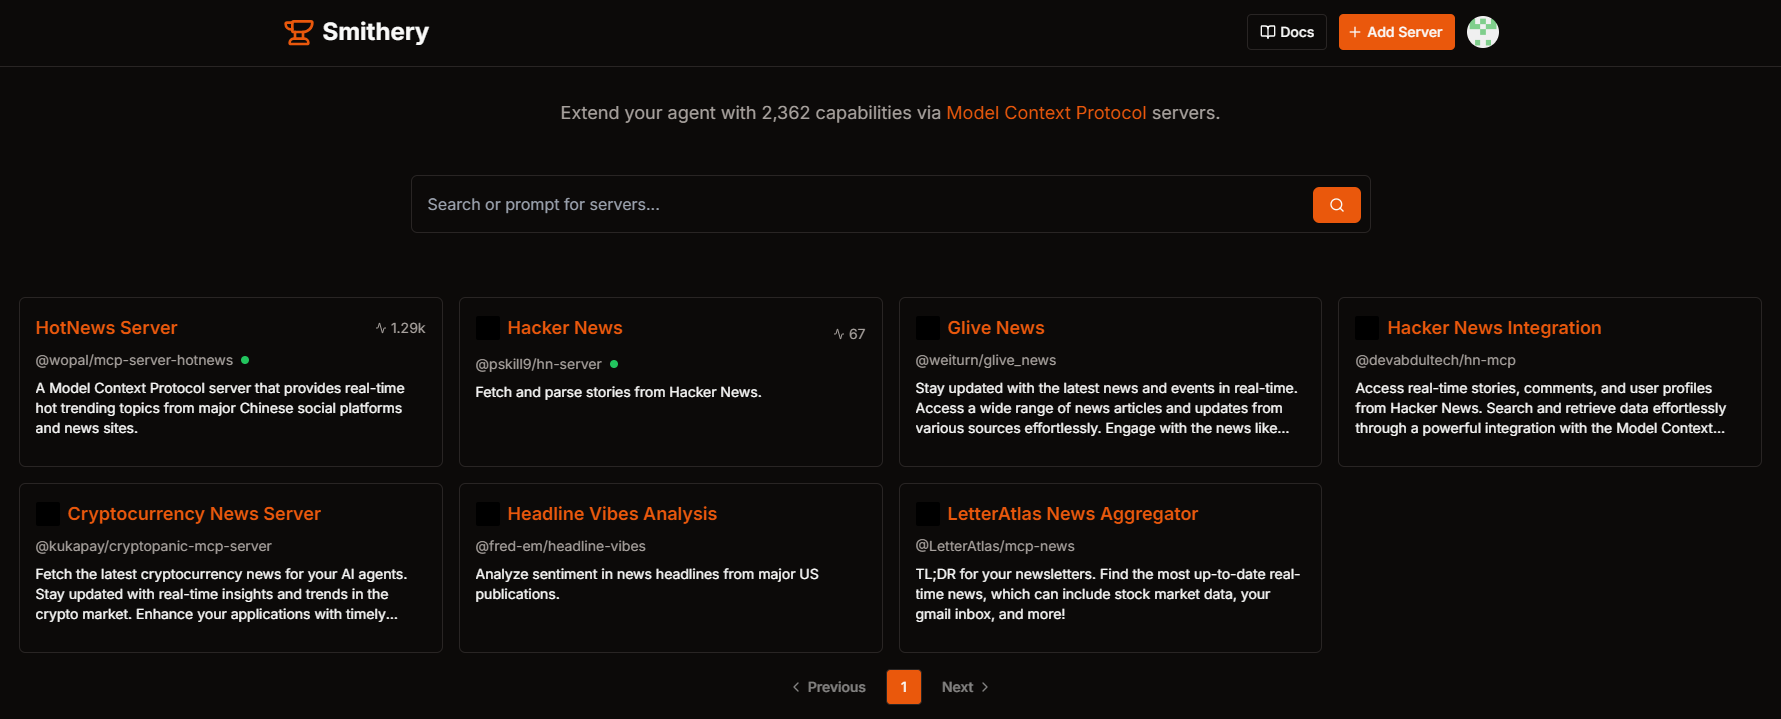Click the Hacker News server icon

tap(487, 328)
